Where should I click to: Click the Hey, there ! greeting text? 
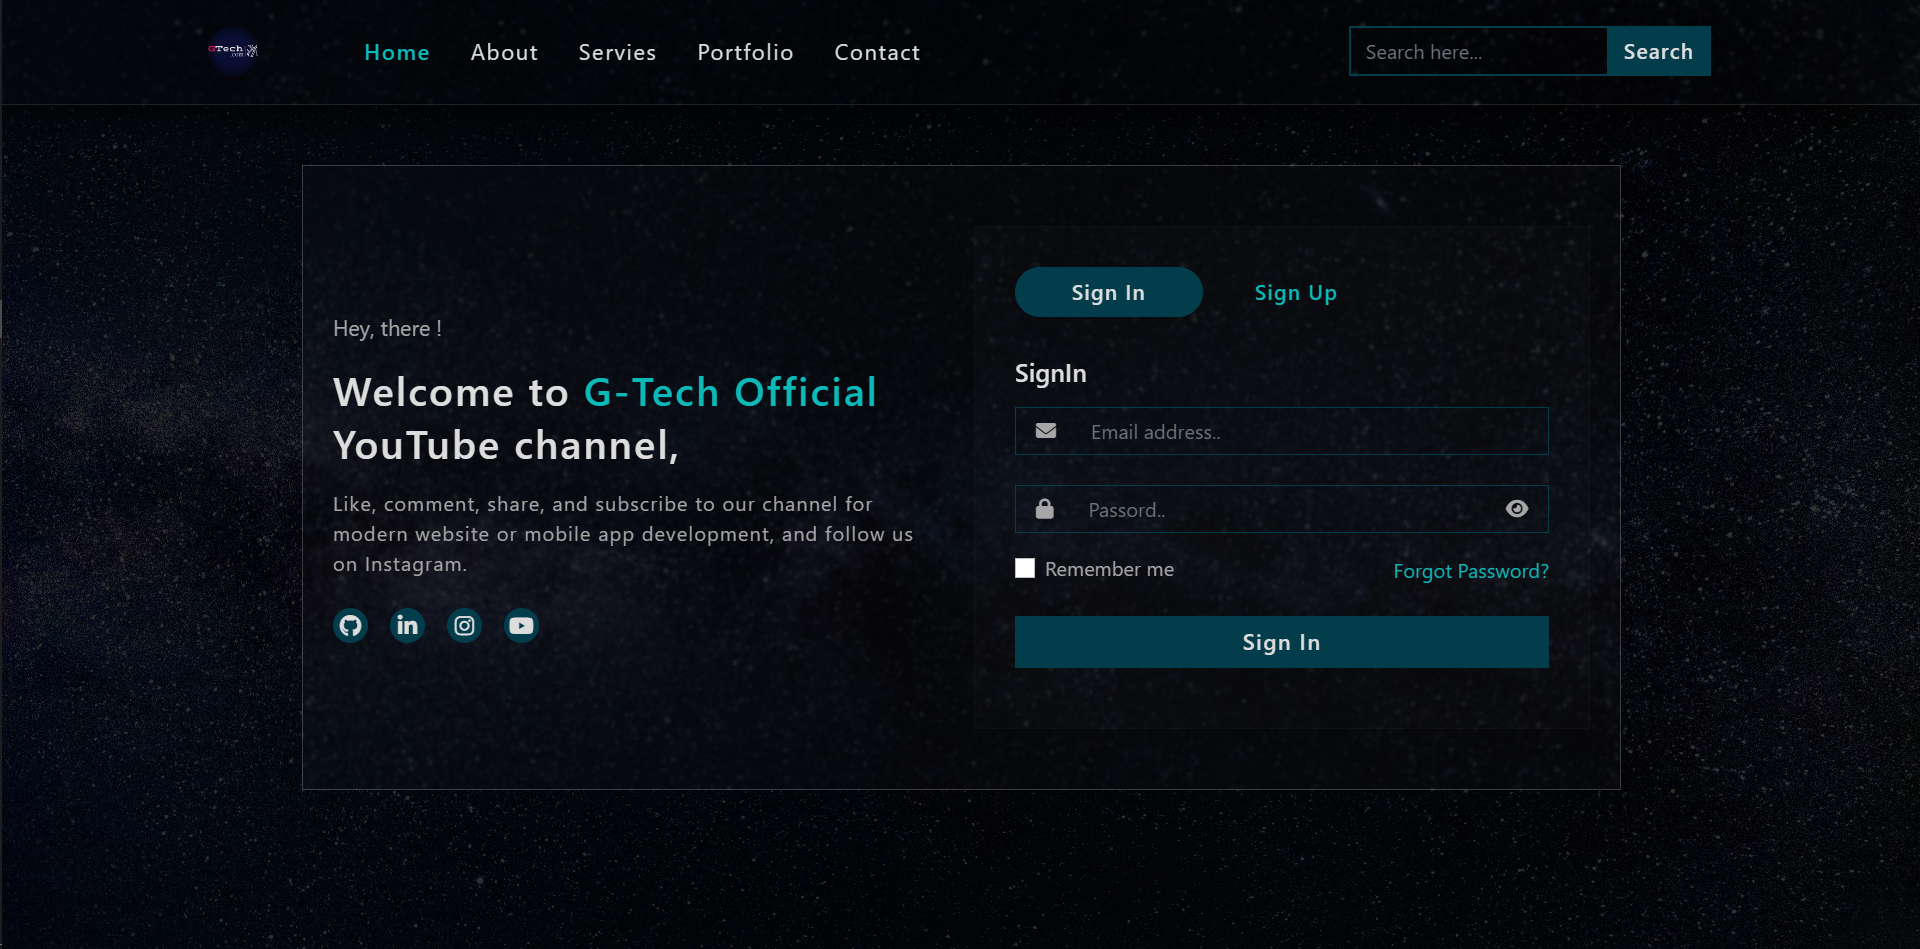coord(387,329)
